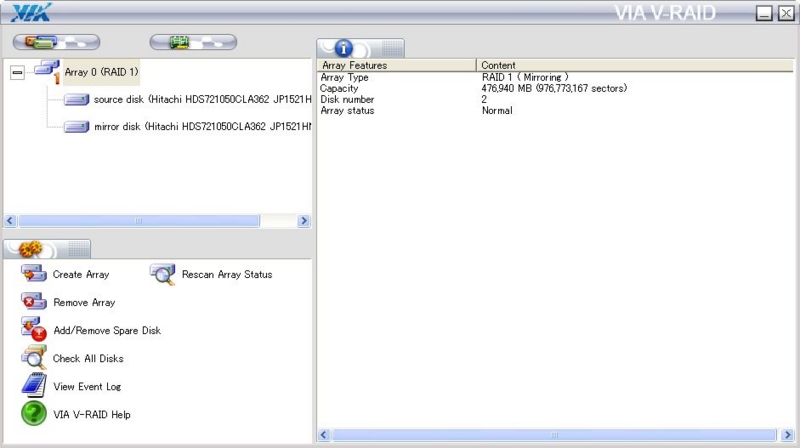Image resolution: width=800 pixels, height=448 pixels.
Task: Click the tree panel horizontal scrollbar thumb
Action: point(139,221)
